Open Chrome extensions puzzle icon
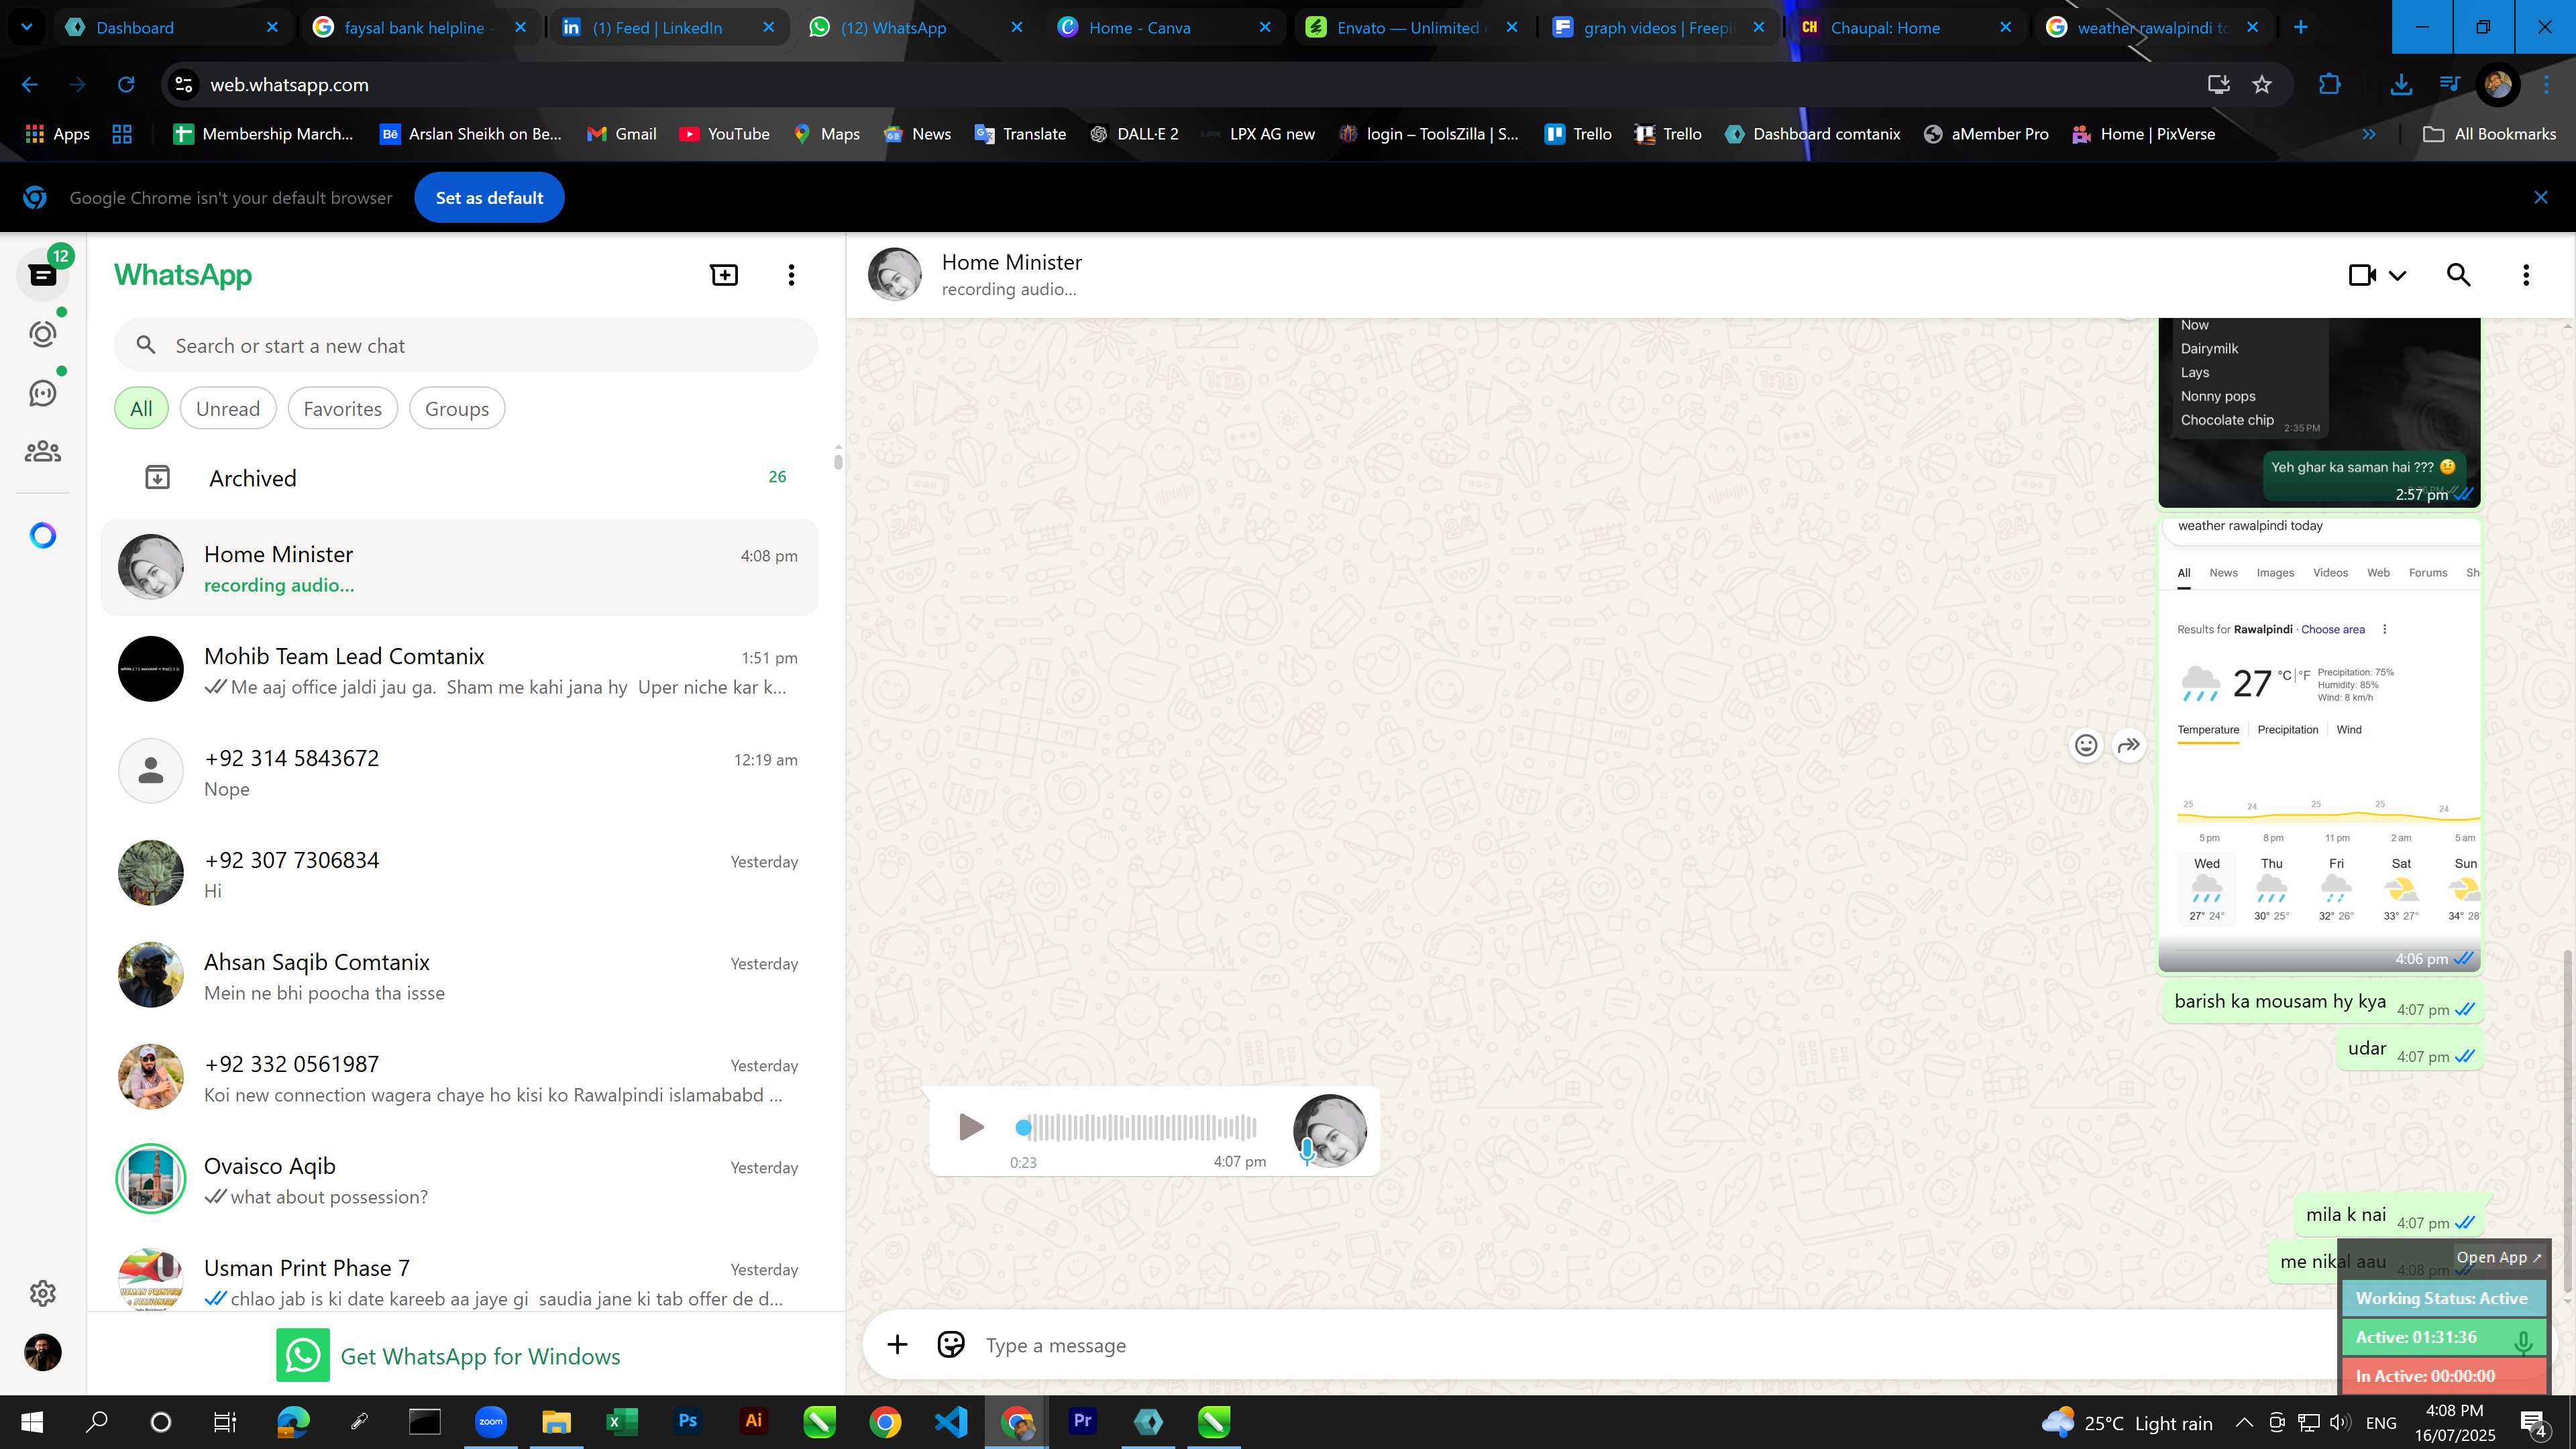 coord(2330,85)
